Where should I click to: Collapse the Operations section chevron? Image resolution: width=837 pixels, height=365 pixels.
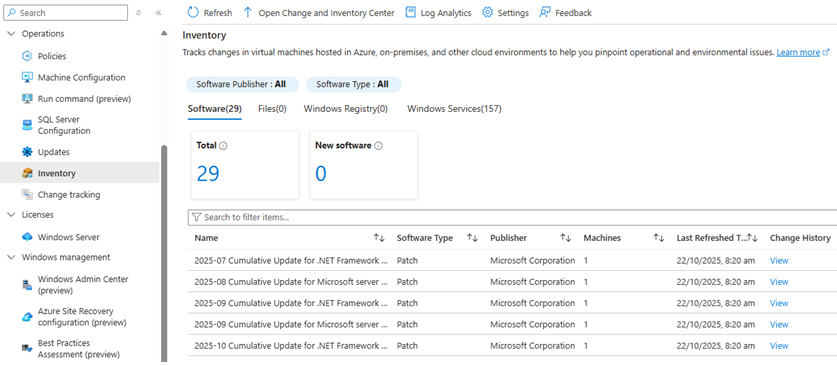click(12, 34)
